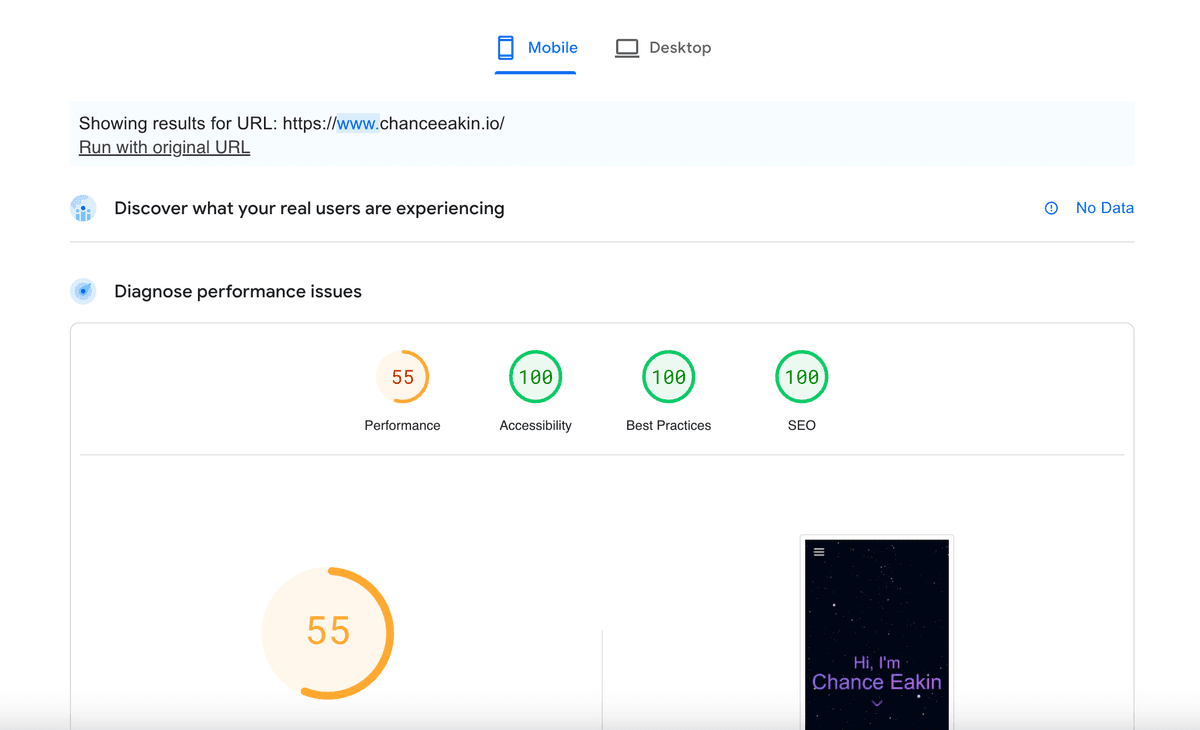
Task: Click the diagnose performance radar icon
Action: tap(83, 291)
